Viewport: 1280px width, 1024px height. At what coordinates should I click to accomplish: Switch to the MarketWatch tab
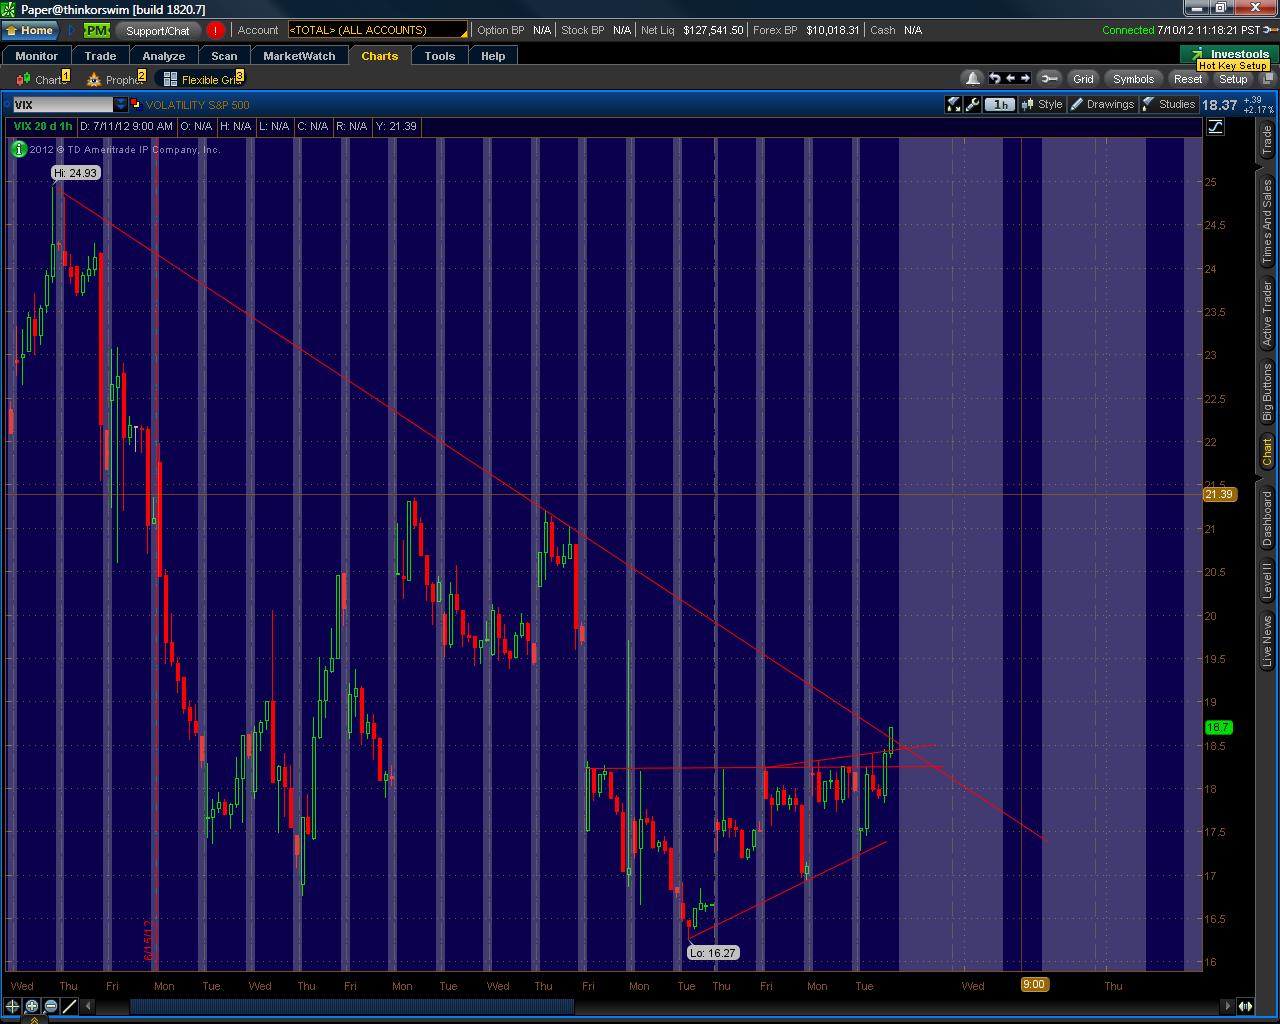tap(299, 56)
